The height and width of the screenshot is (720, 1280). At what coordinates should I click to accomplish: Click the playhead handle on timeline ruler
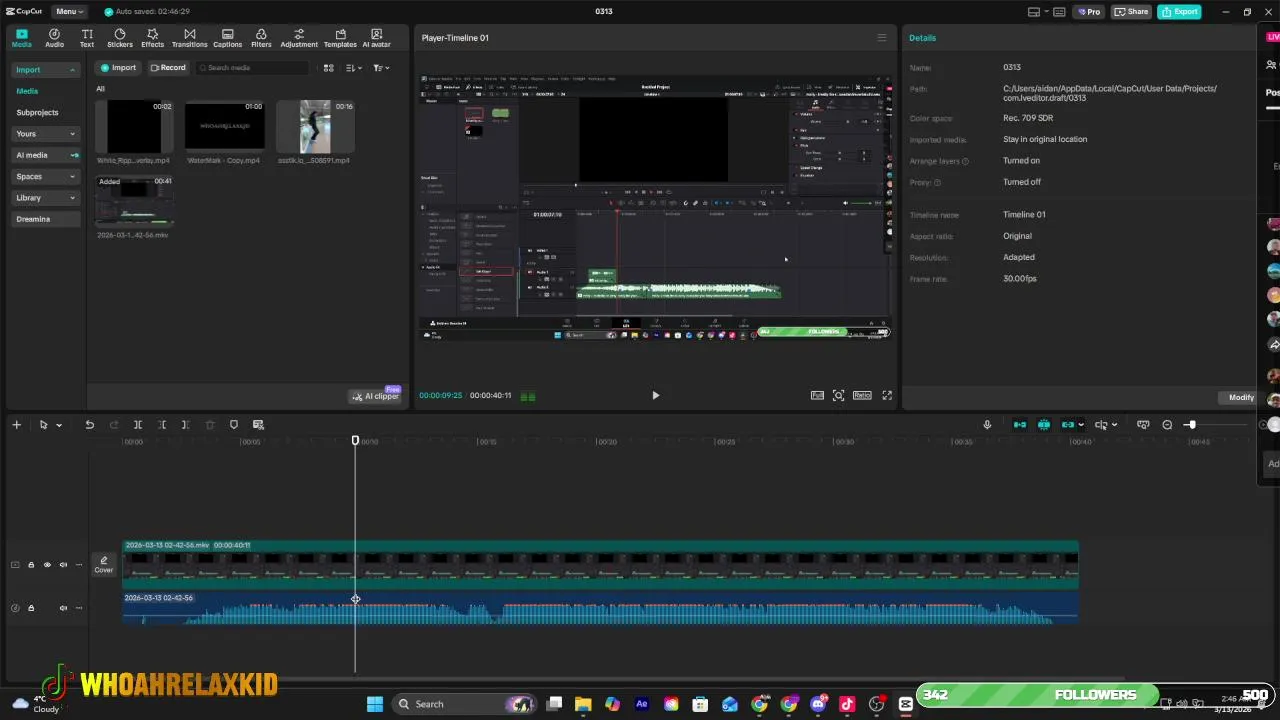point(355,441)
